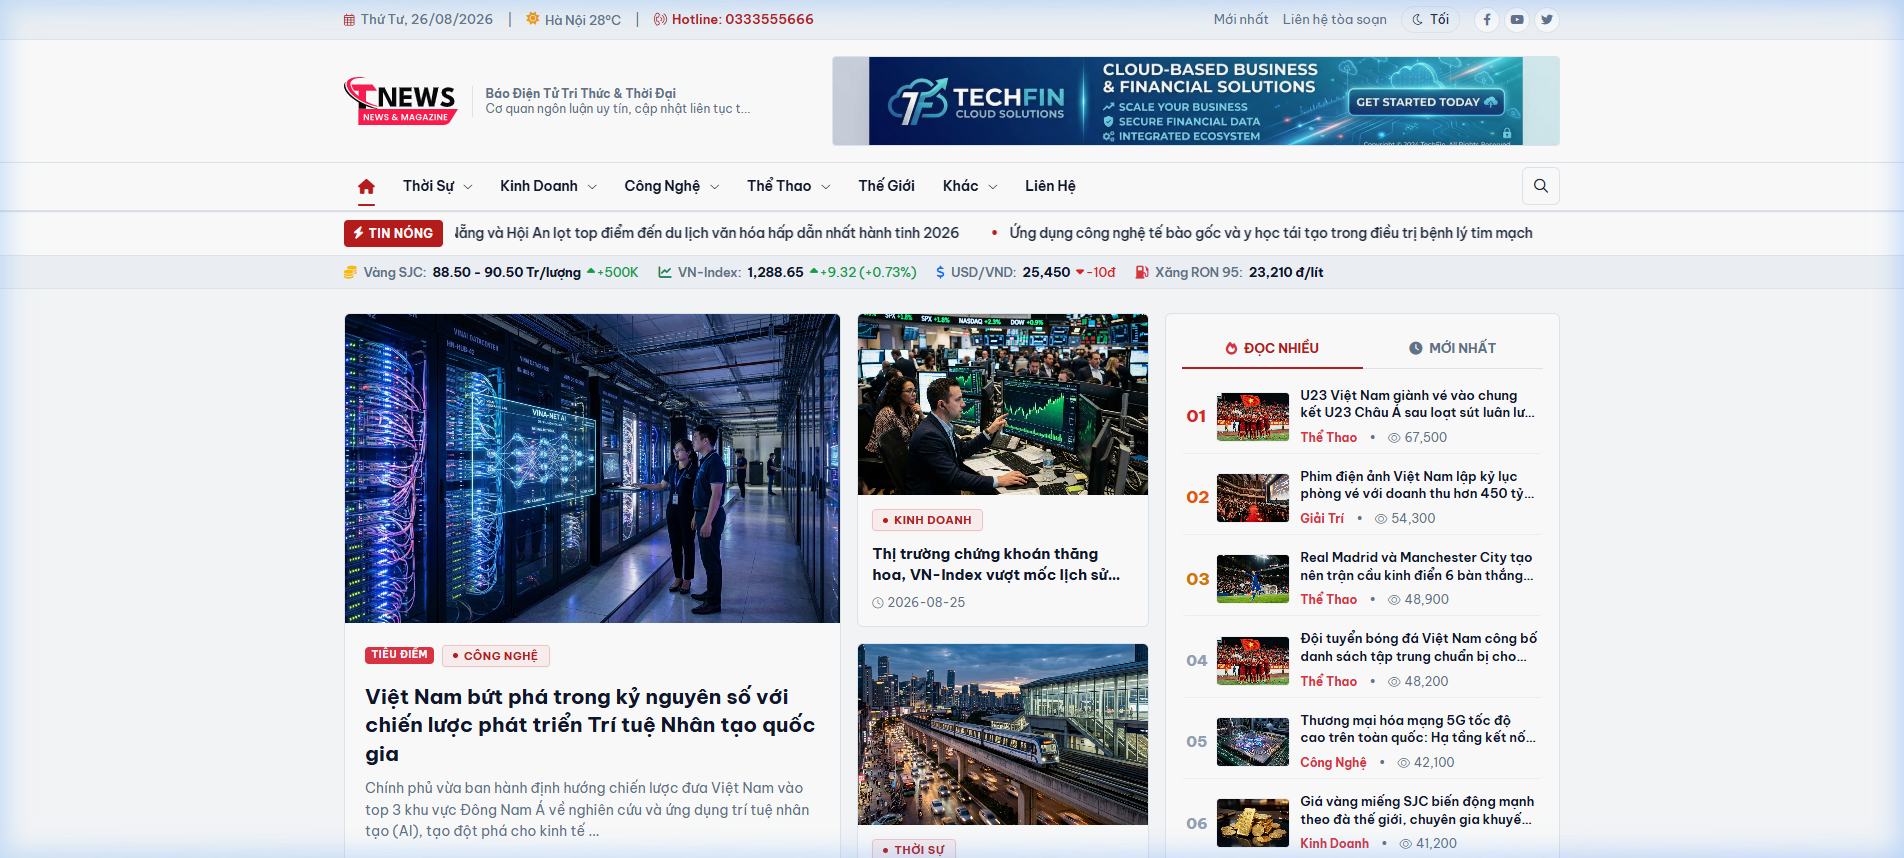Open ranked article U23 Việt Nam giành vé
Viewport: 1904px width, 858px height.
(1417, 404)
